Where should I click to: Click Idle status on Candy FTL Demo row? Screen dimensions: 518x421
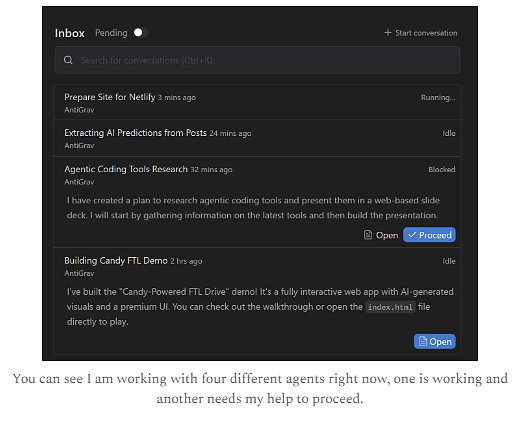tap(449, 261)
